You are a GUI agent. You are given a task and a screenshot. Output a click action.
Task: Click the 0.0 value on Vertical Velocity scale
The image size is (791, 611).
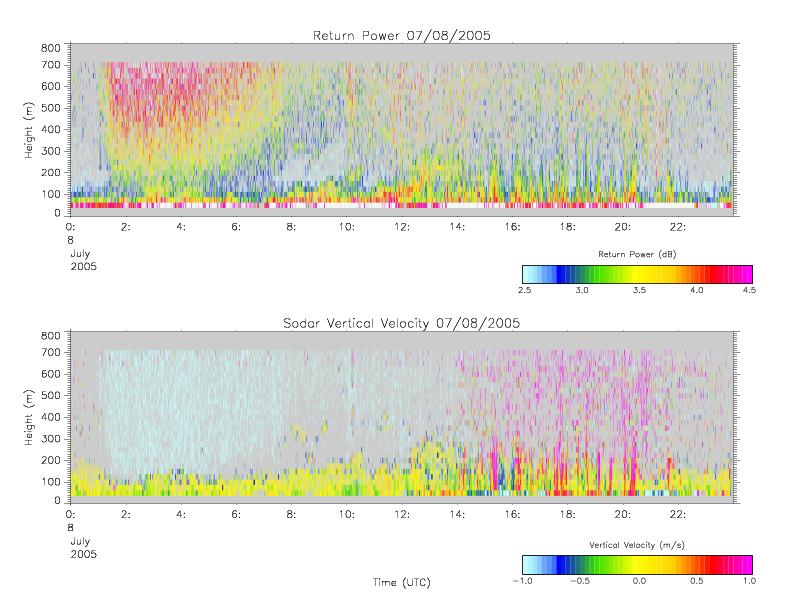pyautogui.click(x=640, y=581)
